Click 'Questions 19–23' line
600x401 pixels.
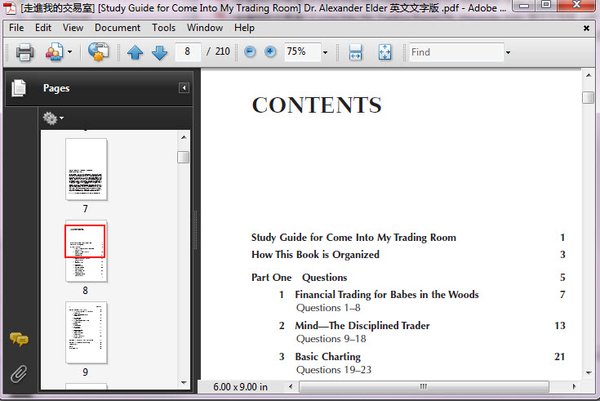(334, 370)
